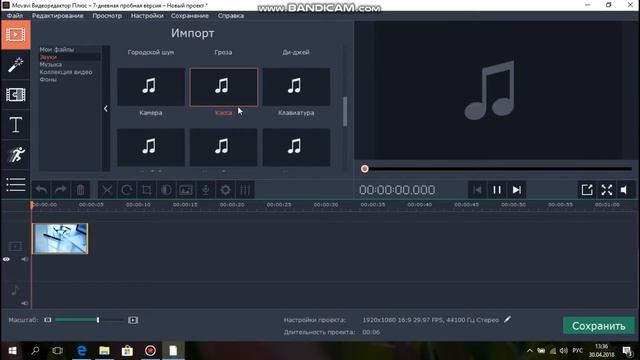This screenshot has width=640, height=360.
Task: Click the project settings 1920x1080 text
Action: coord(431,320)
